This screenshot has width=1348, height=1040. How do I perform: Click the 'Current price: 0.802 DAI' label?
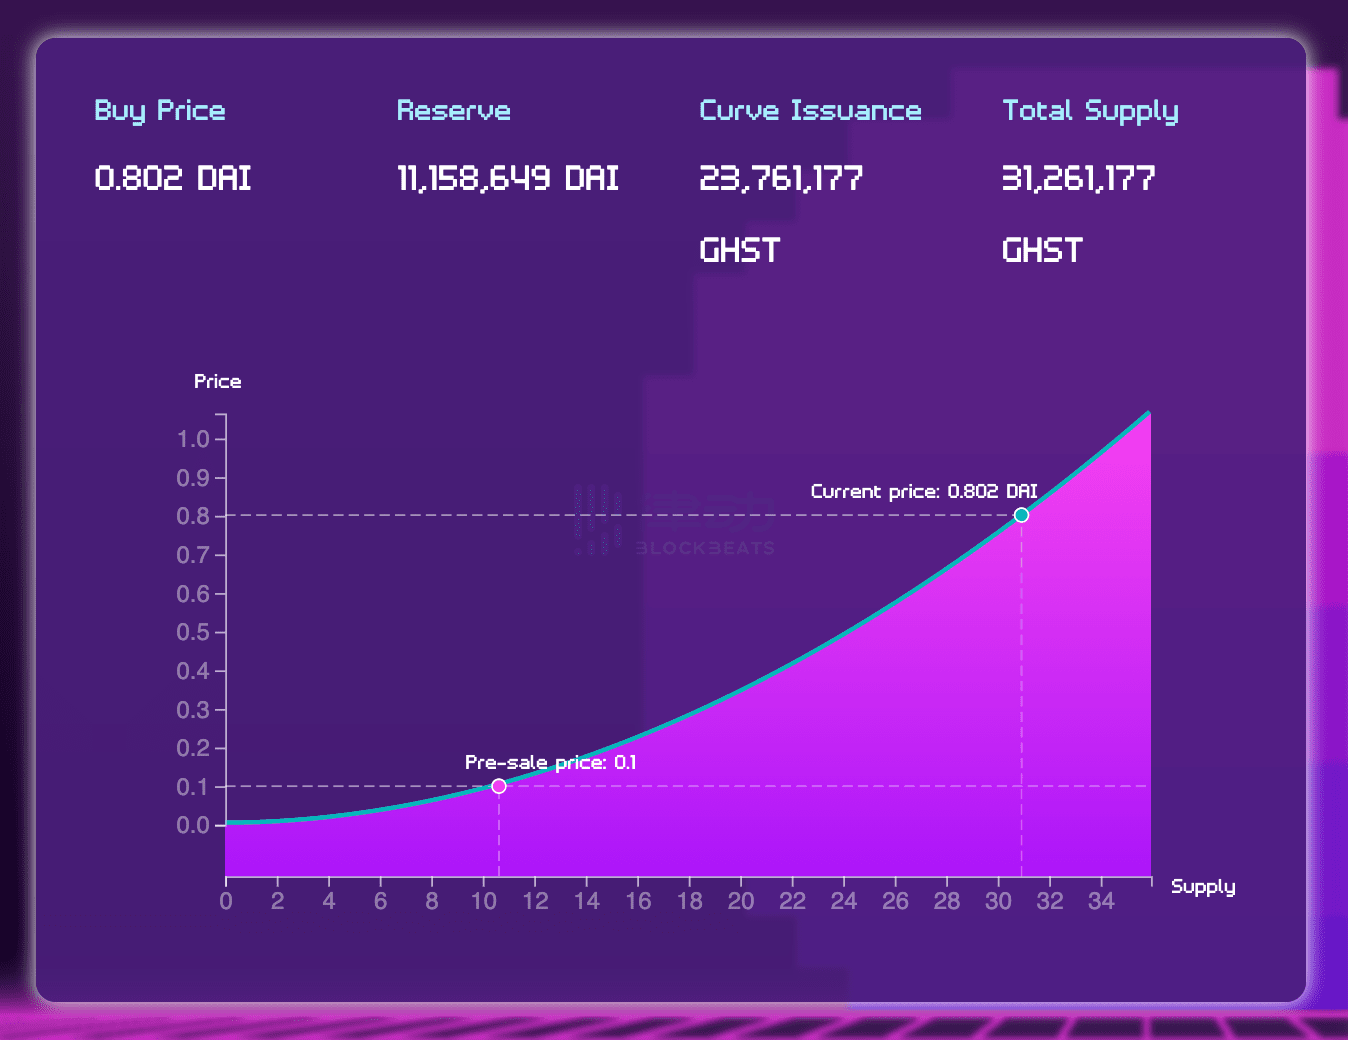point(924,491)
